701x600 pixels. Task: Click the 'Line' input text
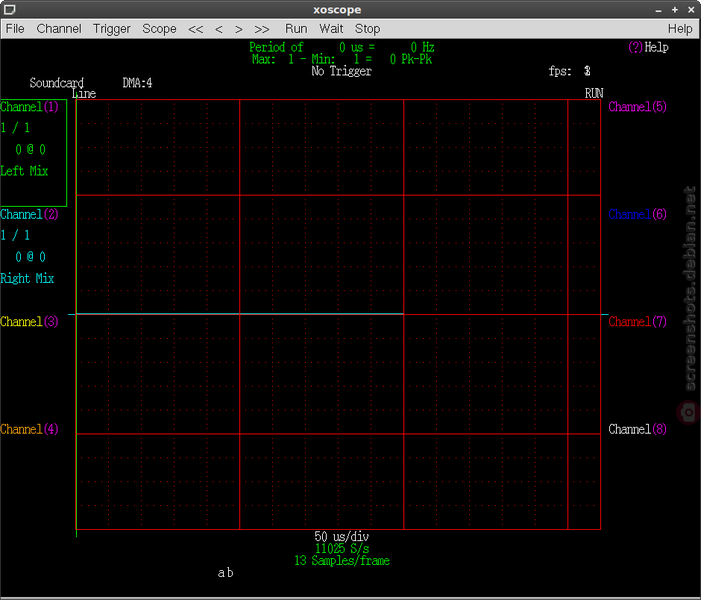pos(84,93)
